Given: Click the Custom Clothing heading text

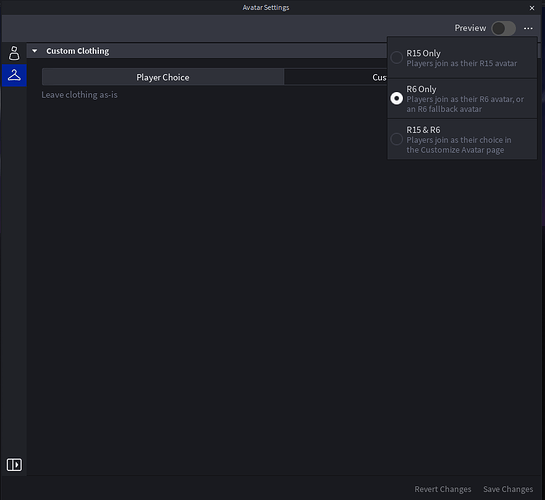Looking at the screenshot, I should (x=78, y=51).
